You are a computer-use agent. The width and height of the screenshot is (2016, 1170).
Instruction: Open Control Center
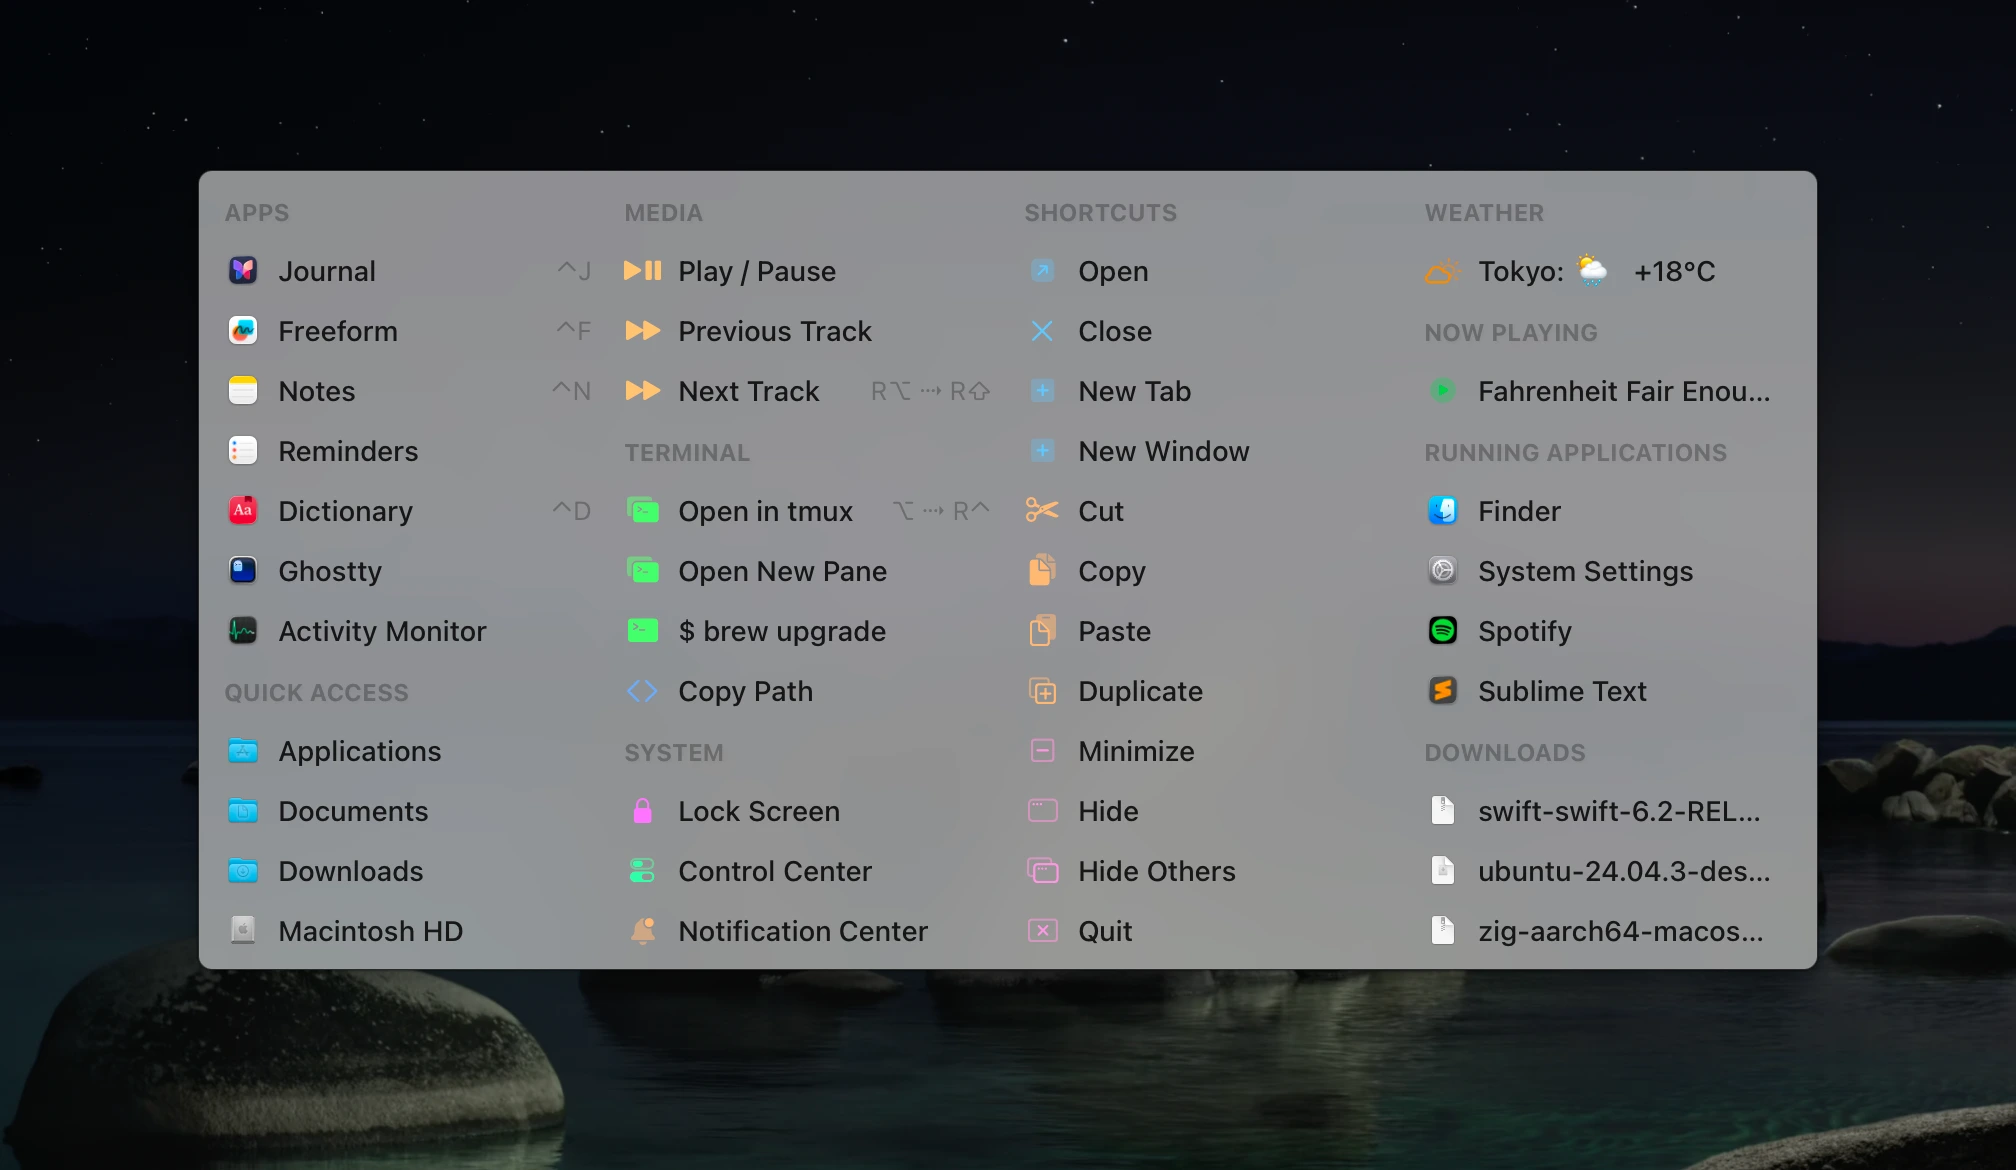coord(775,871)
